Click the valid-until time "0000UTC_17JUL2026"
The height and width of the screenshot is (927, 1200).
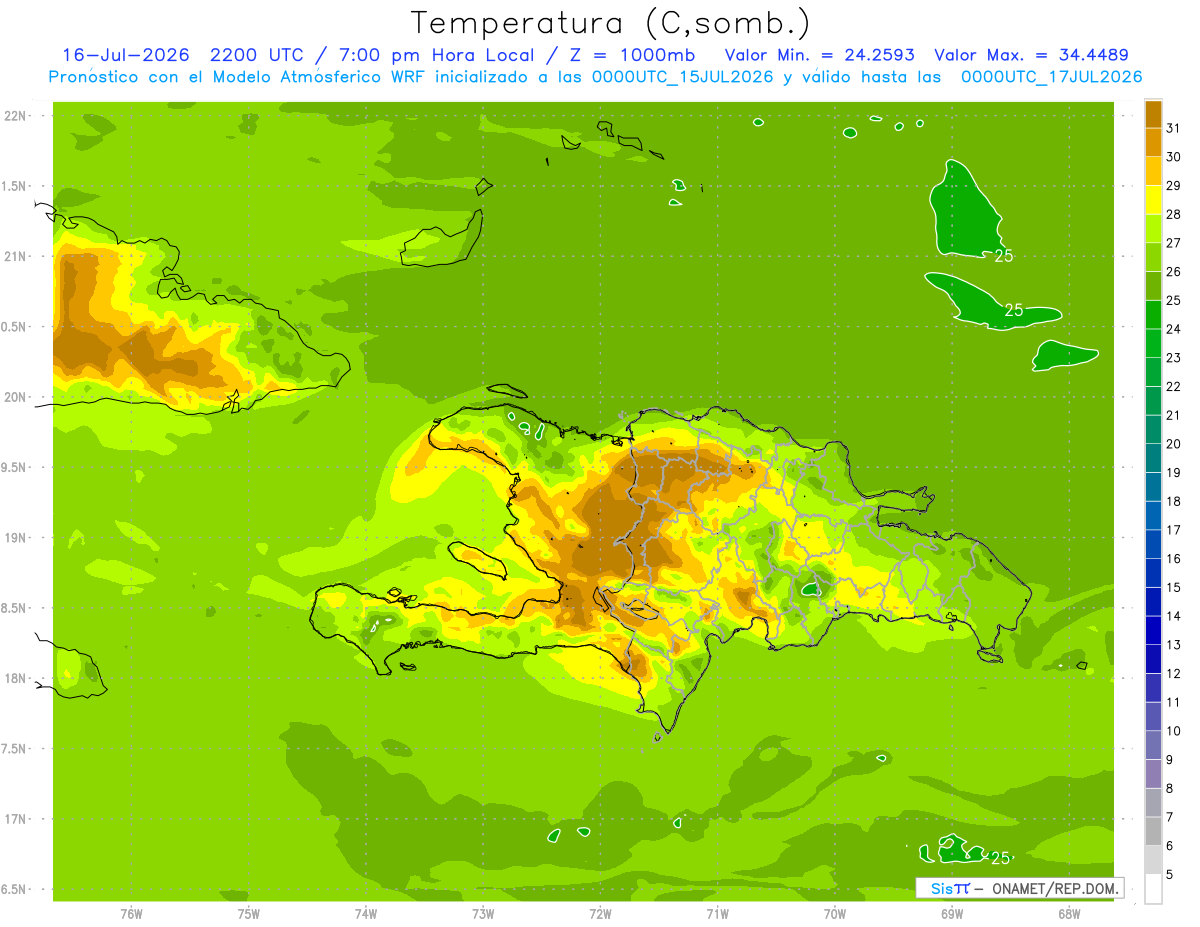pyautogui.click(x=1051, y=77)
